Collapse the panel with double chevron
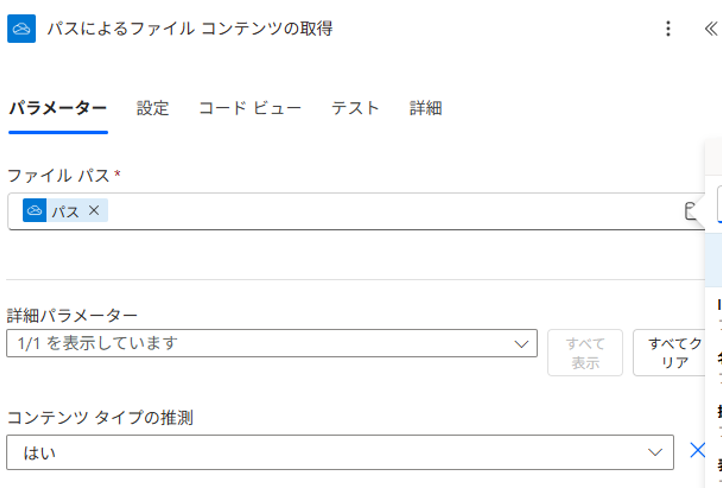This screenshot has height=488, width=722. [710, 29]
